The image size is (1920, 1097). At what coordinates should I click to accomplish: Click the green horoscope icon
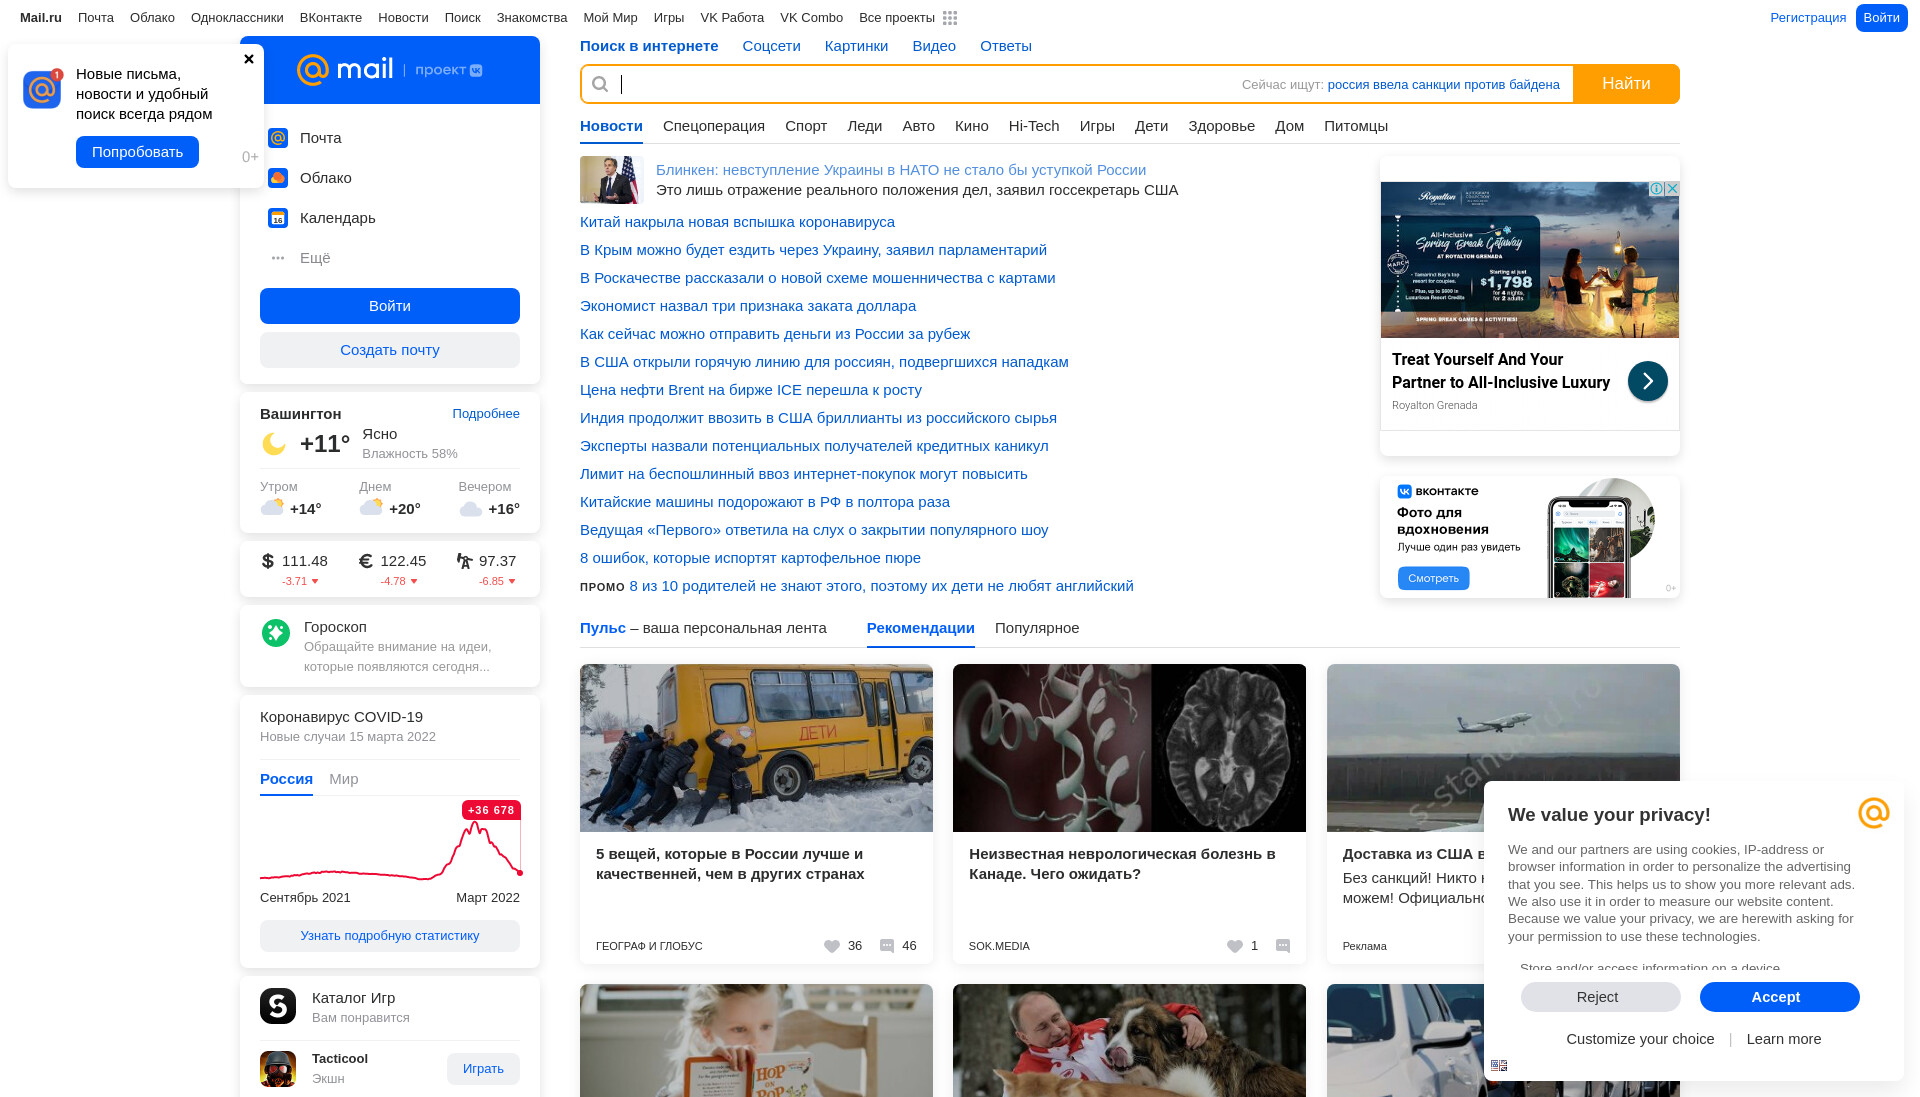tap(276, 633)
